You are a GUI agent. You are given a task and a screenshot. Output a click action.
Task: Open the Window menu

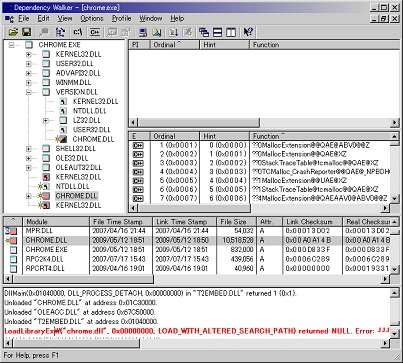[x=151, y=19]
